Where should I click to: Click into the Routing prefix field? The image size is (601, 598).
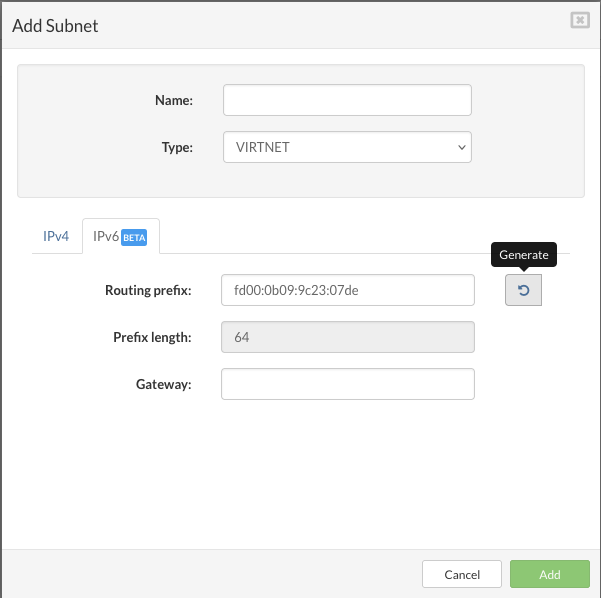[x=348, y=290]
